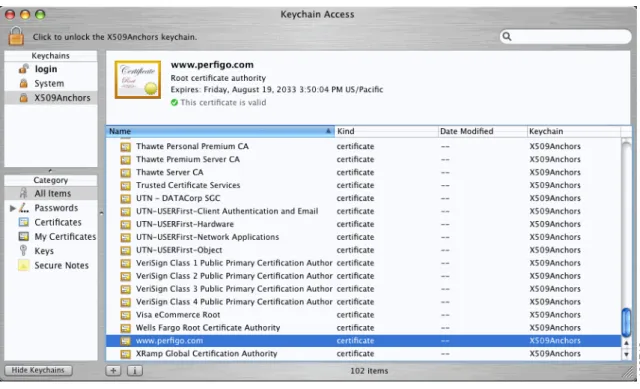Click the Passwords category icon
The image size is (640, 389).
tap(24, 207)
